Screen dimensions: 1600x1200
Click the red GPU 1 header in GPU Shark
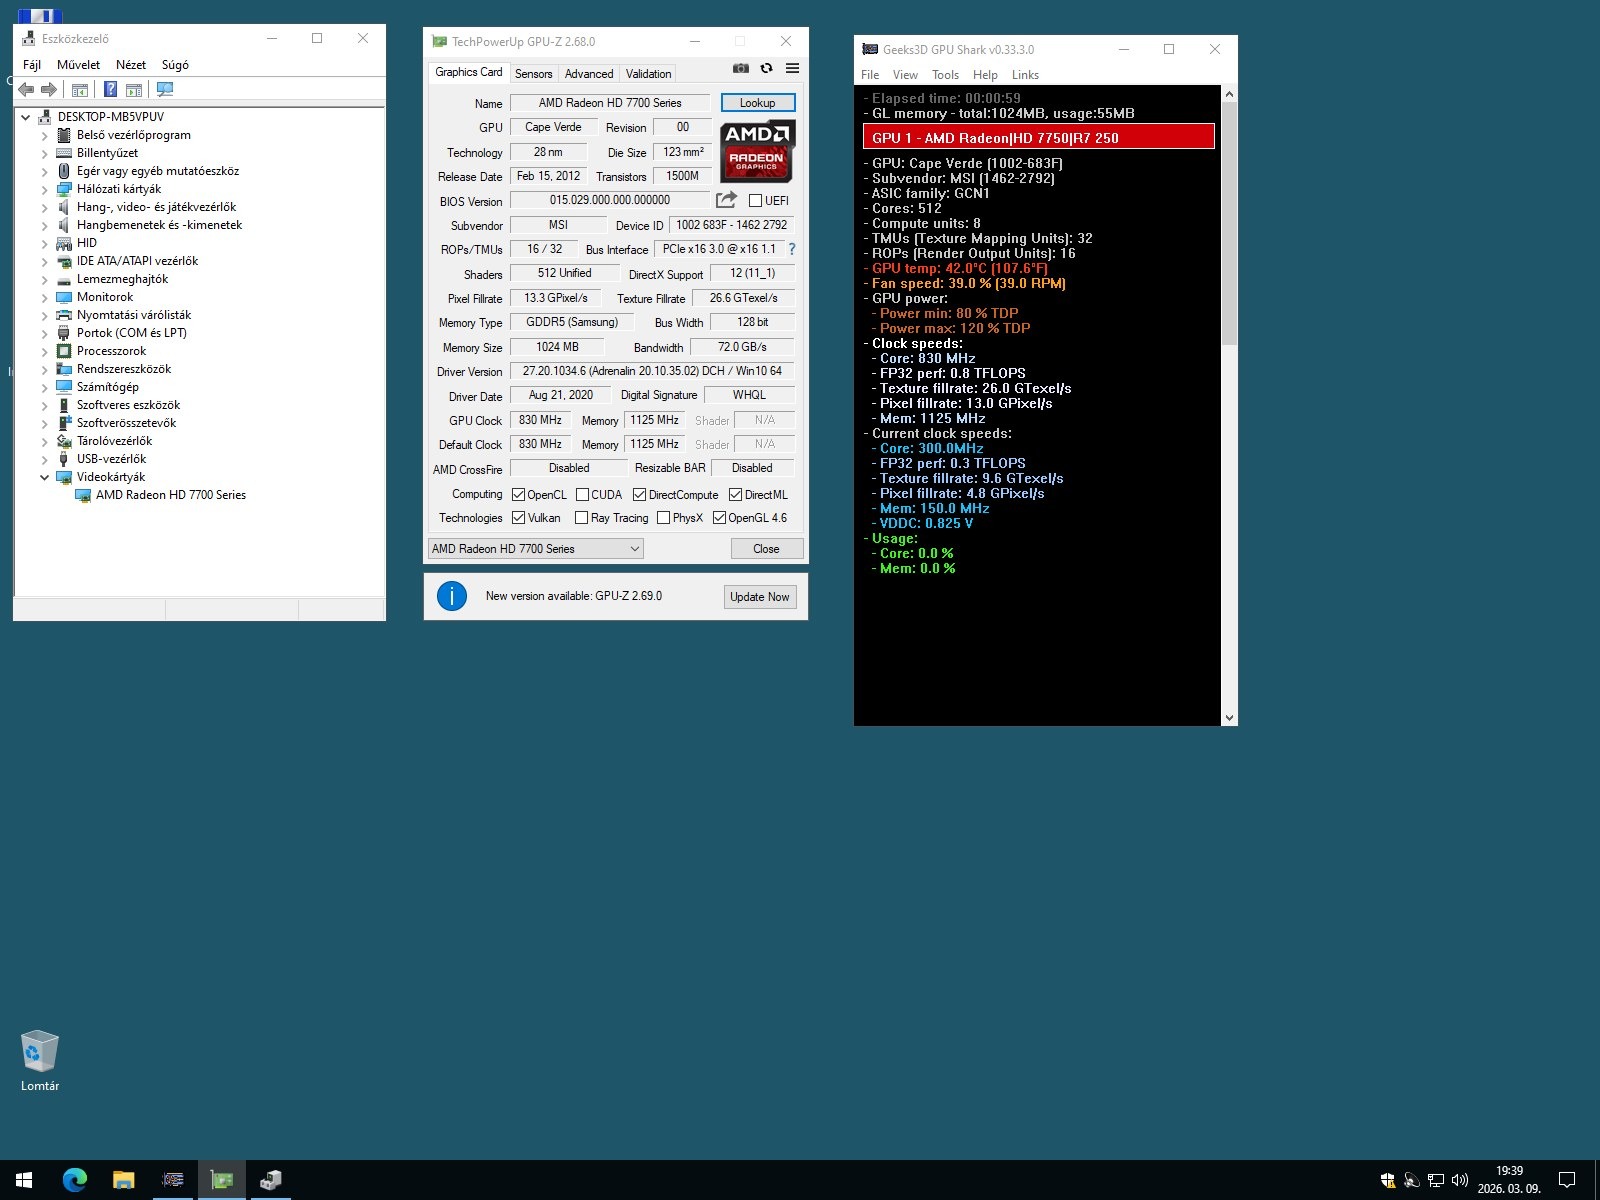pyautogui.click(x=1039, y=137)
